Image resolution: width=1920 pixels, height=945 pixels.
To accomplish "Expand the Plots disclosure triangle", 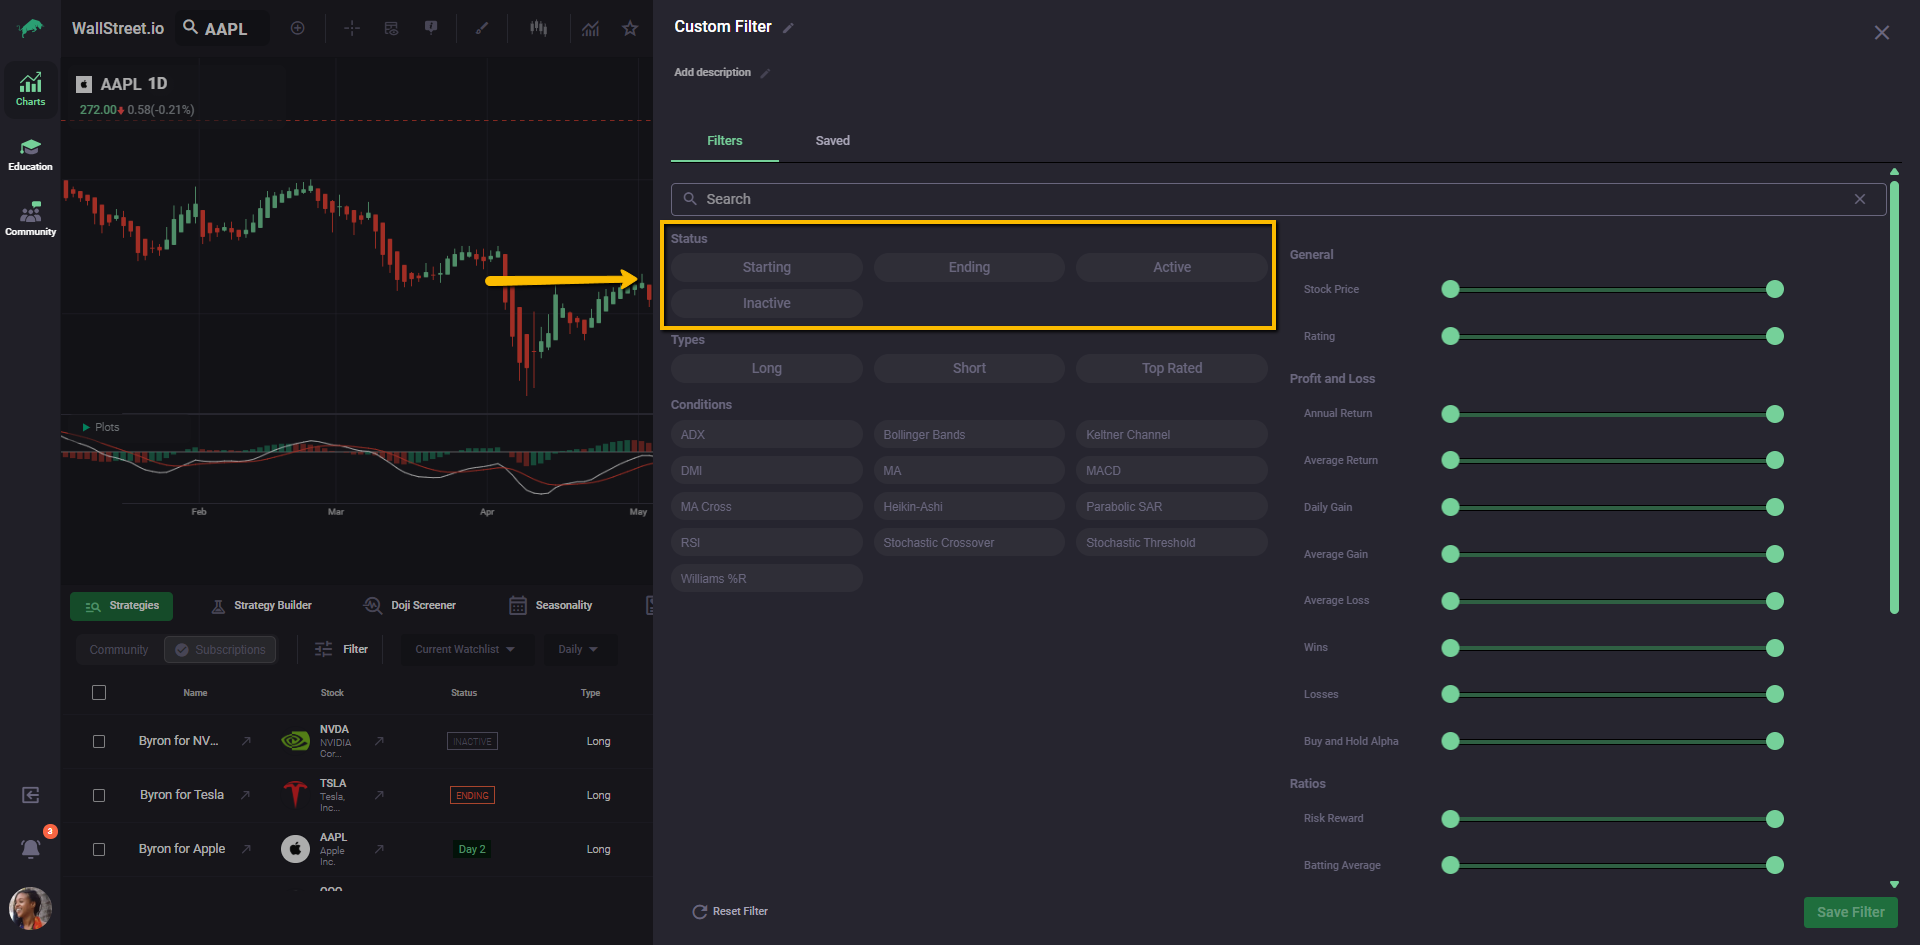I will [86, 427].
